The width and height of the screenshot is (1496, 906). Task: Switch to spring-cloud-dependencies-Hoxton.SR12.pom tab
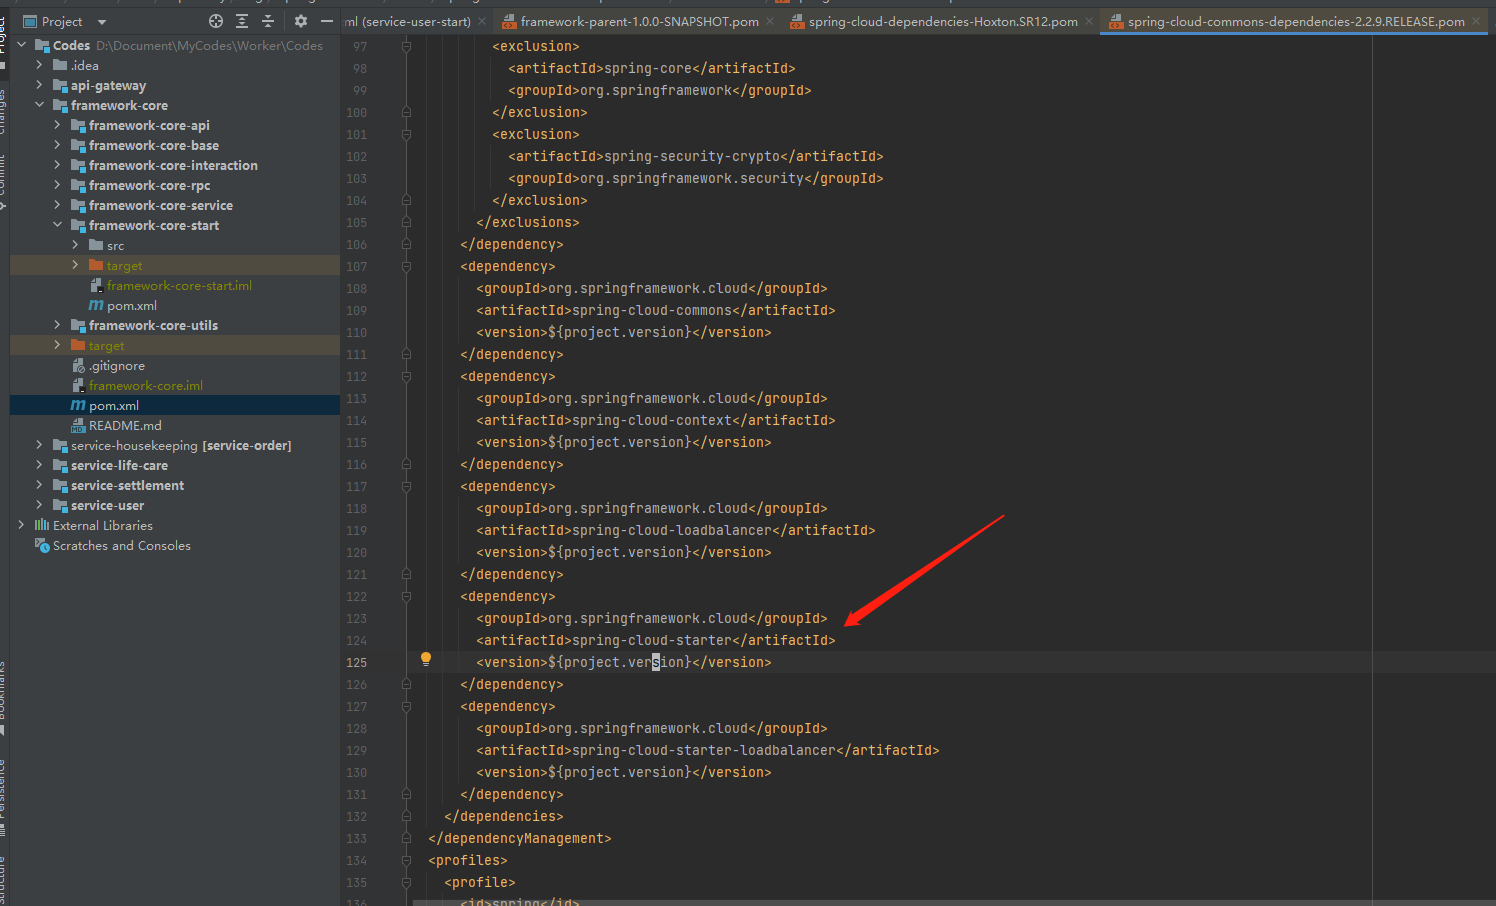943,21
